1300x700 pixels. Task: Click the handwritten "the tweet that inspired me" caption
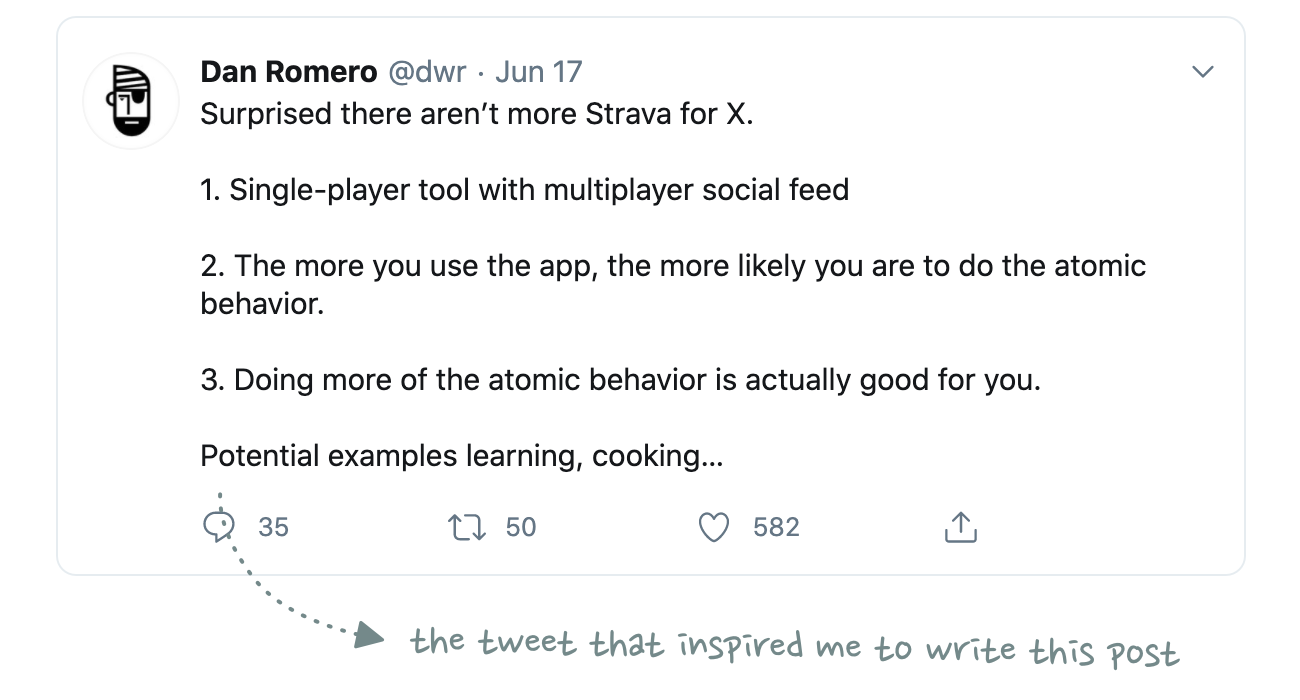click(795, 647)
